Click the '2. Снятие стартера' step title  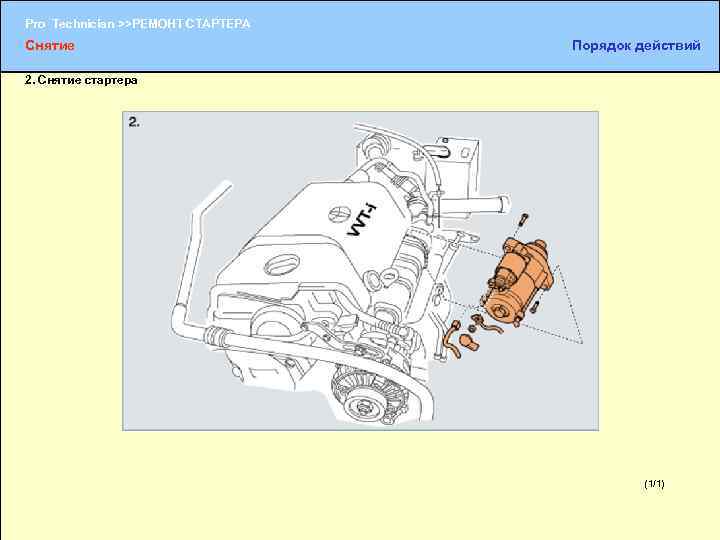pyautogui.click(x=81, y=80)
